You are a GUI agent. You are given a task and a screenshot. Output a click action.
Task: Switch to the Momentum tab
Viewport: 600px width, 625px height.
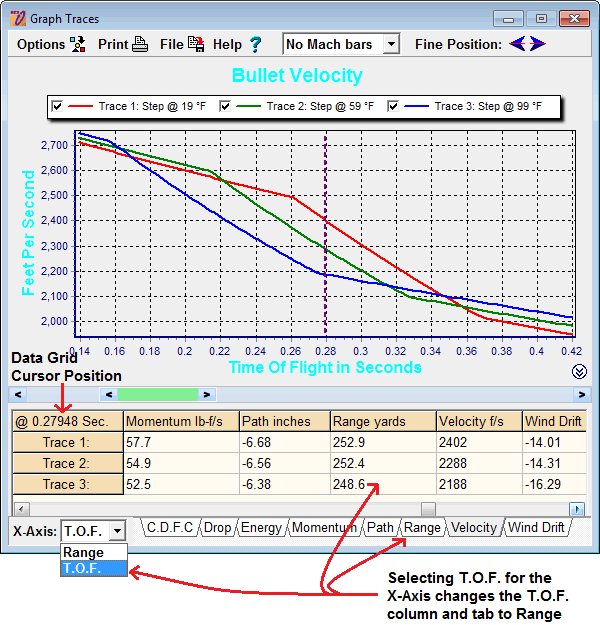(x=324, y=528)
